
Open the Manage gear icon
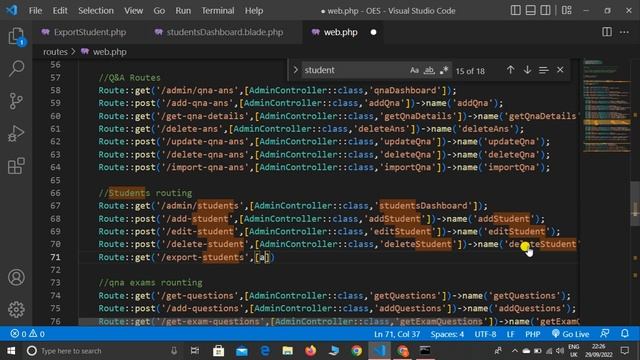click(x=16, y=309)
